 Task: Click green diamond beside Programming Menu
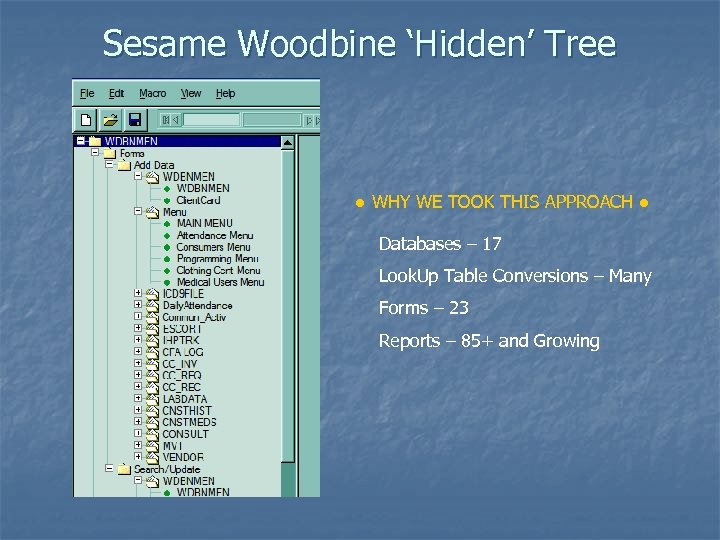pos(167,259)
